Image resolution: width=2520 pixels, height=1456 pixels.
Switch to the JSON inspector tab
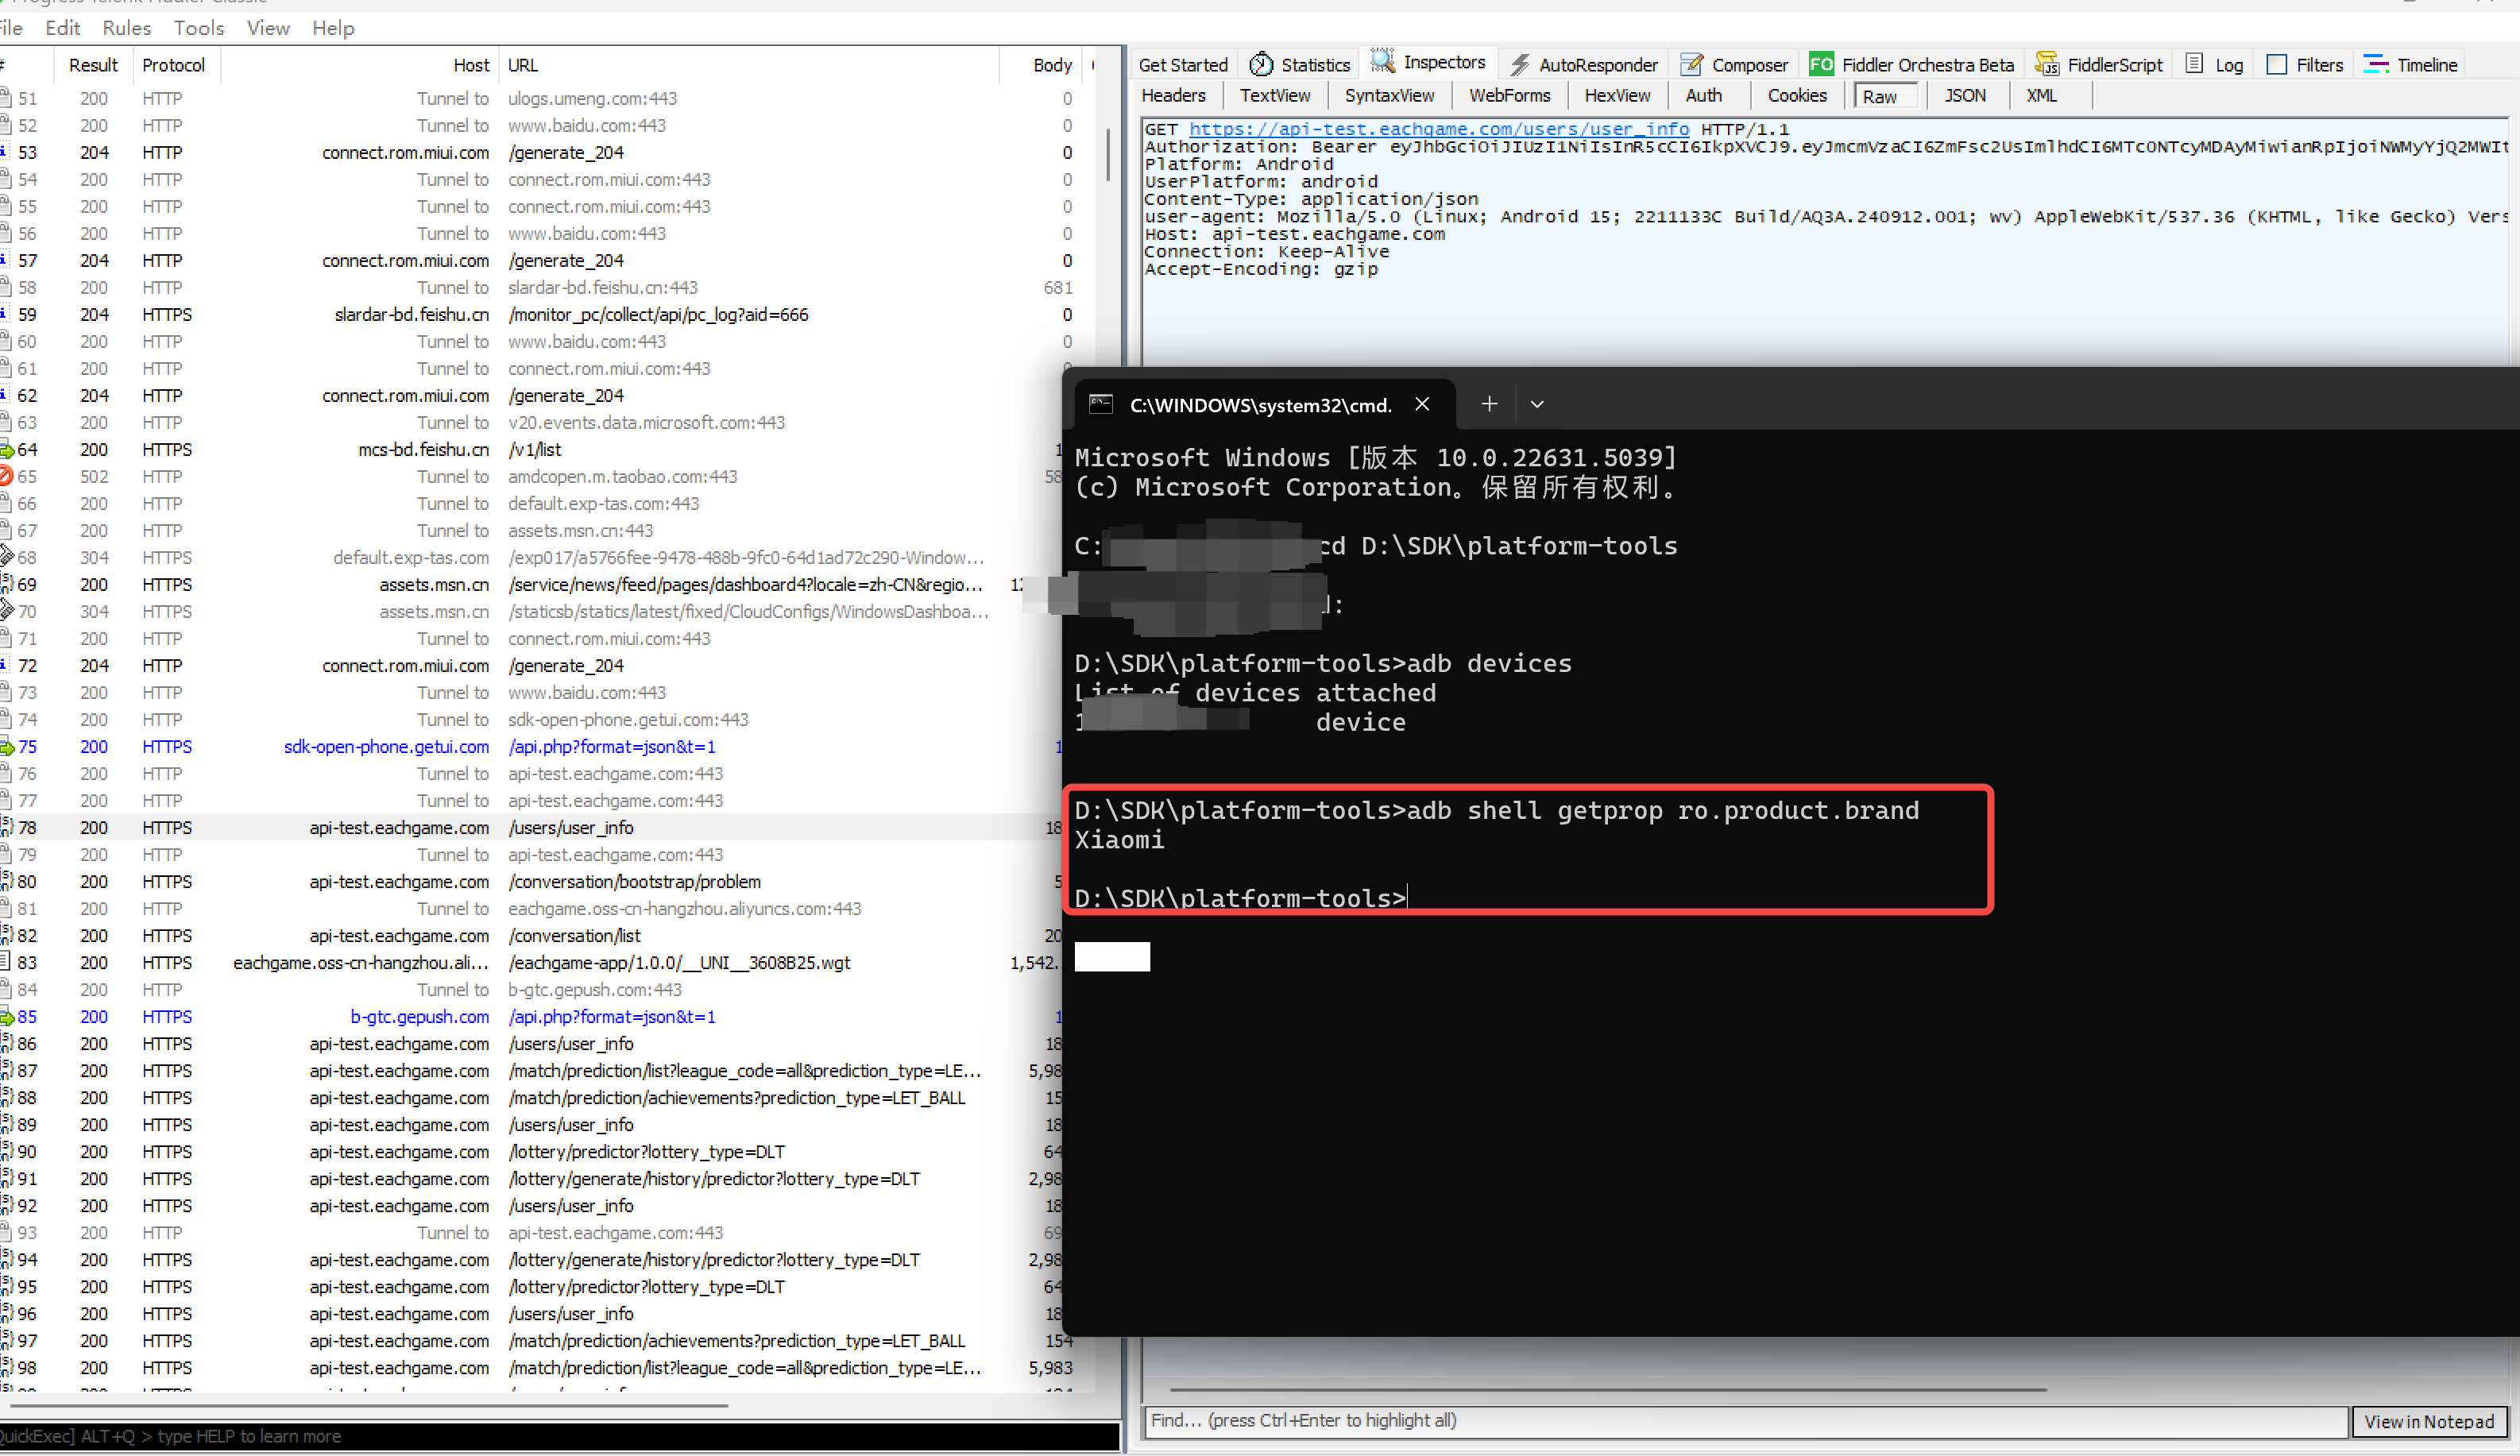[x=1964, y=96]
